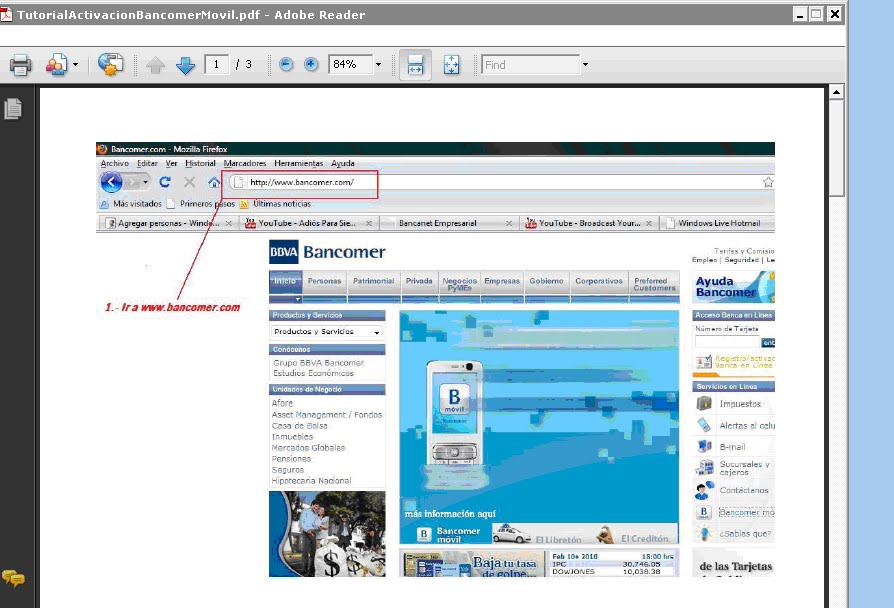Click the bookmark star in the pictured address bar

768,183
